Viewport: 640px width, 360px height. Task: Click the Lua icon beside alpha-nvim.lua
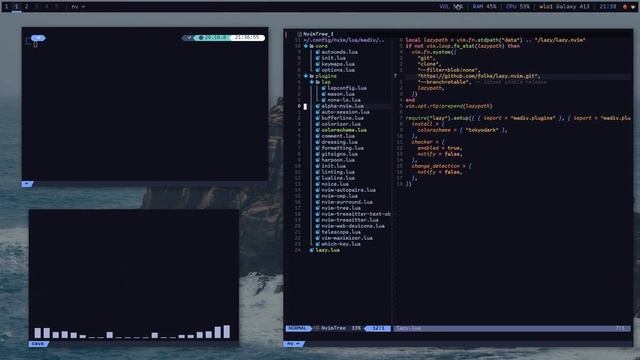coord(318,106)
